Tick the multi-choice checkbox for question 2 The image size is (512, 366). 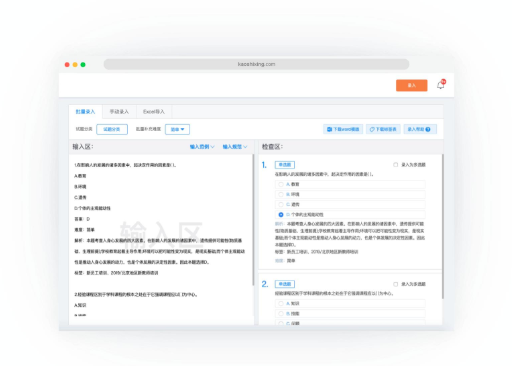point(396,284)
